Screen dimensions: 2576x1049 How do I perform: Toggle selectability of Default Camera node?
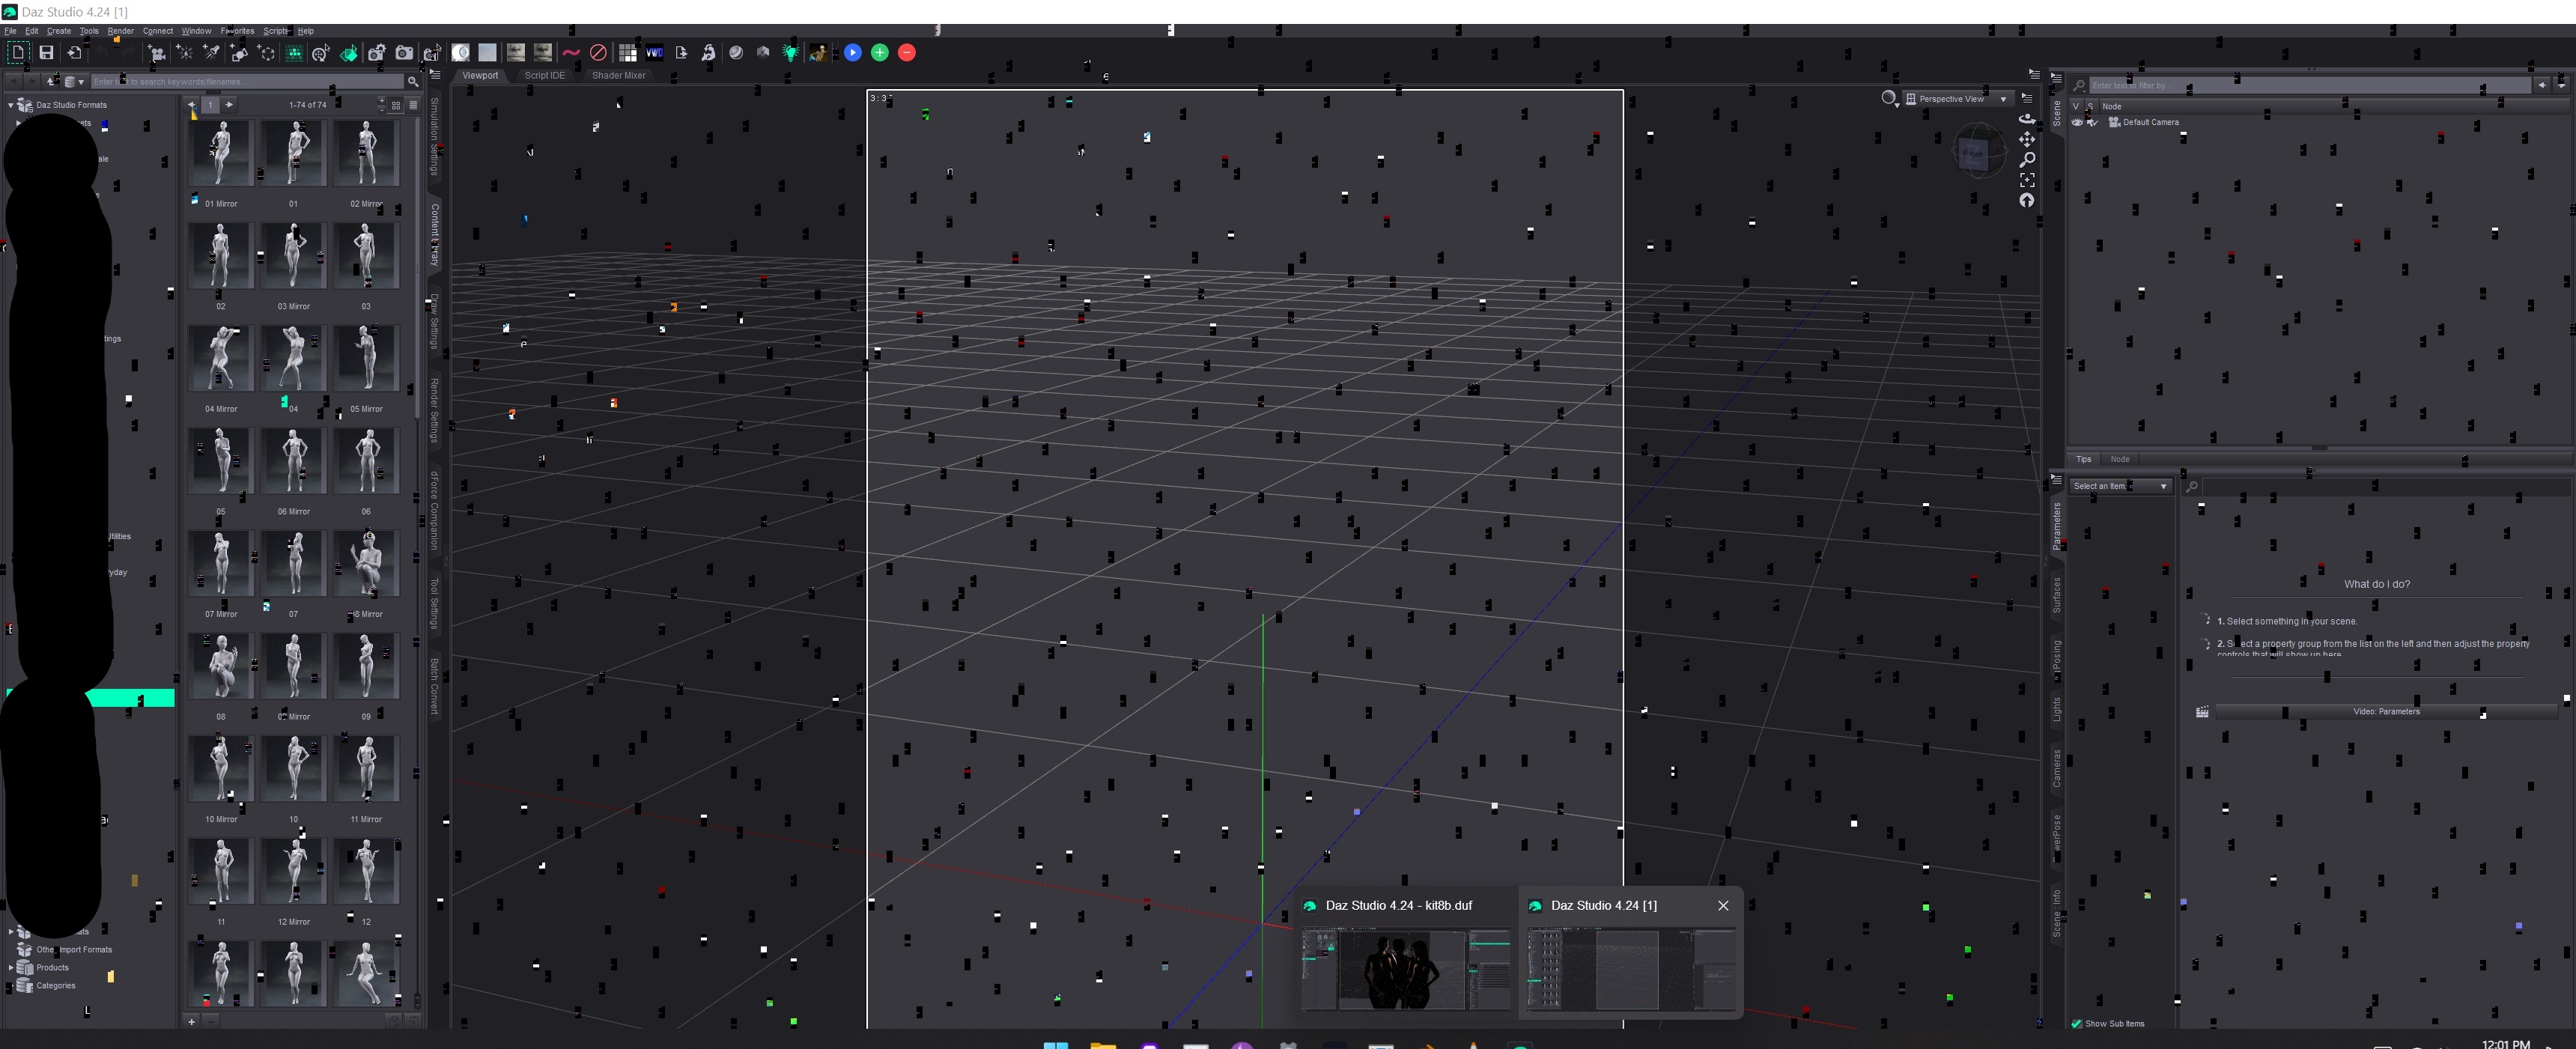point(2092,123)
